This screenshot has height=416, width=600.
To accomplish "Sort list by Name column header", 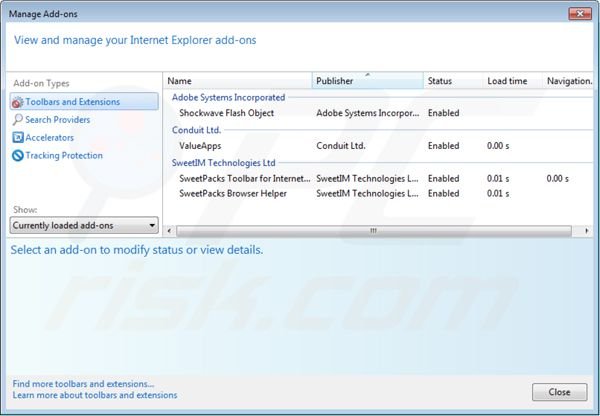I will tap(238, 81).
